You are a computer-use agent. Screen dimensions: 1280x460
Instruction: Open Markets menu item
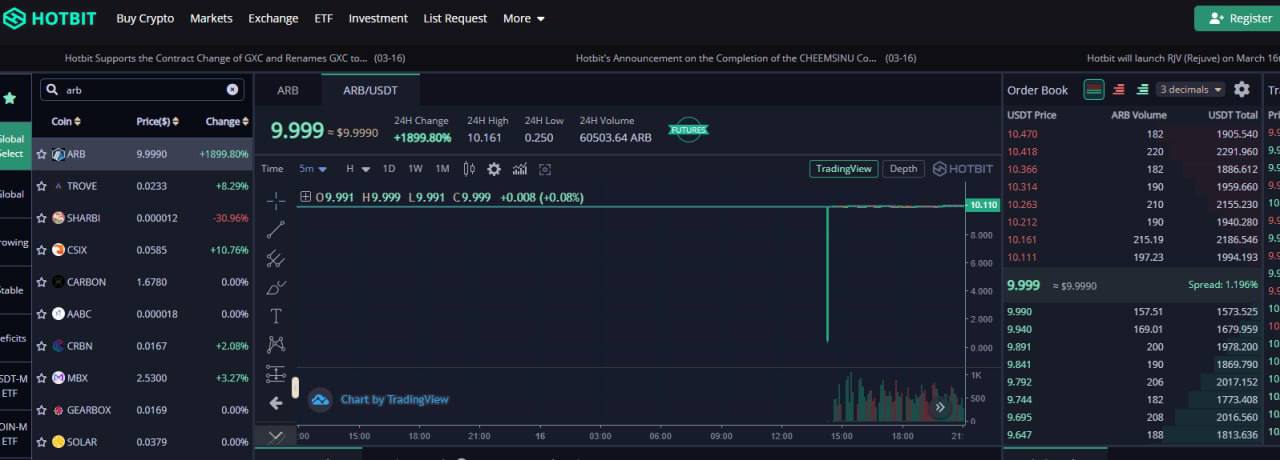211,18
